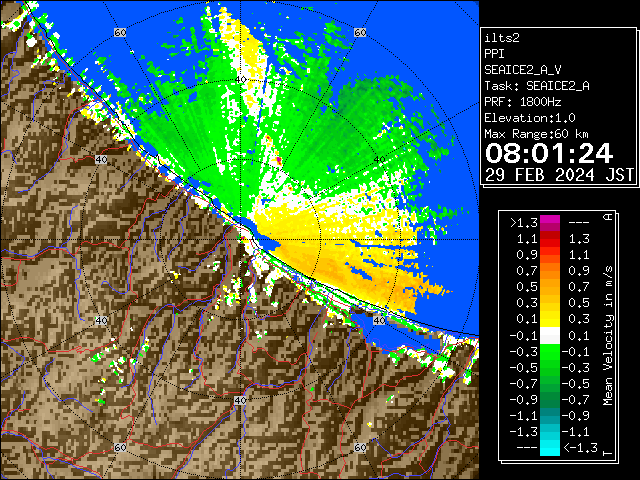Click the "40" range label over the blue bay
640x480 pixels.
point(379,321)
